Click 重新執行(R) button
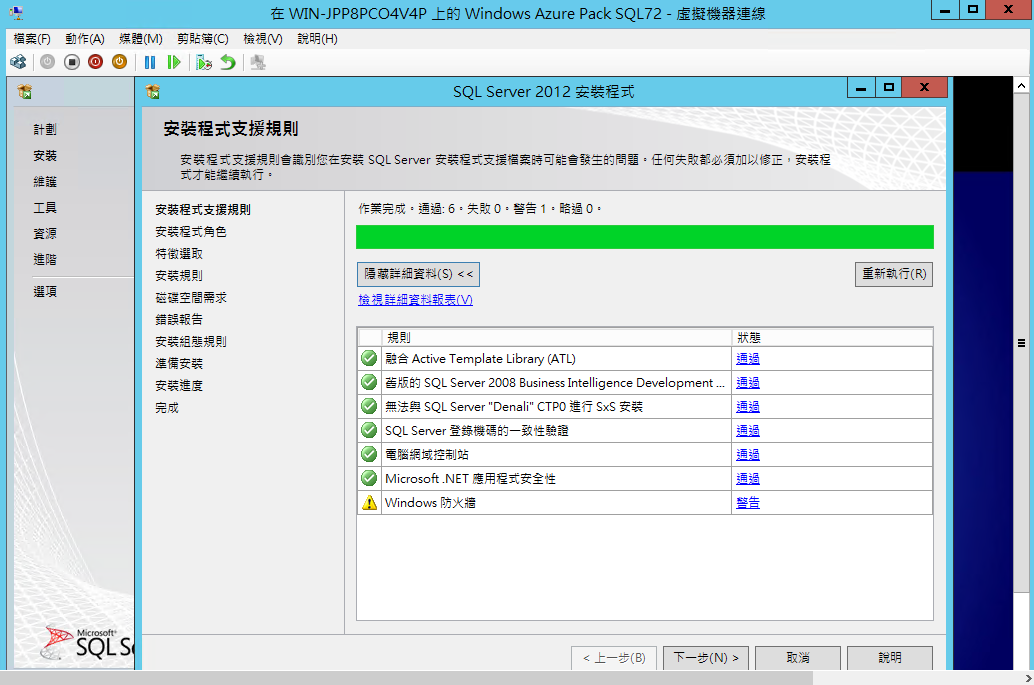Image resolution: width=1034 pixels, height=685 pixels. [894, 274]
